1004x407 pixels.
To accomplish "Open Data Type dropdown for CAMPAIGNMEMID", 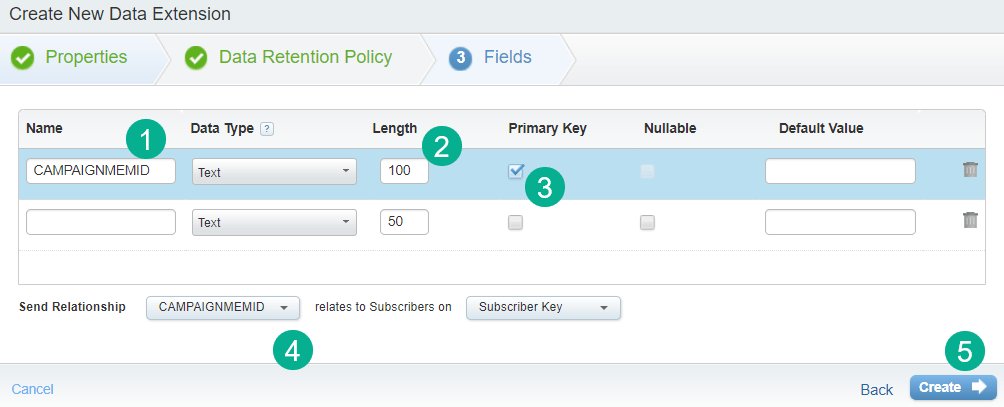I will [273, 172].
